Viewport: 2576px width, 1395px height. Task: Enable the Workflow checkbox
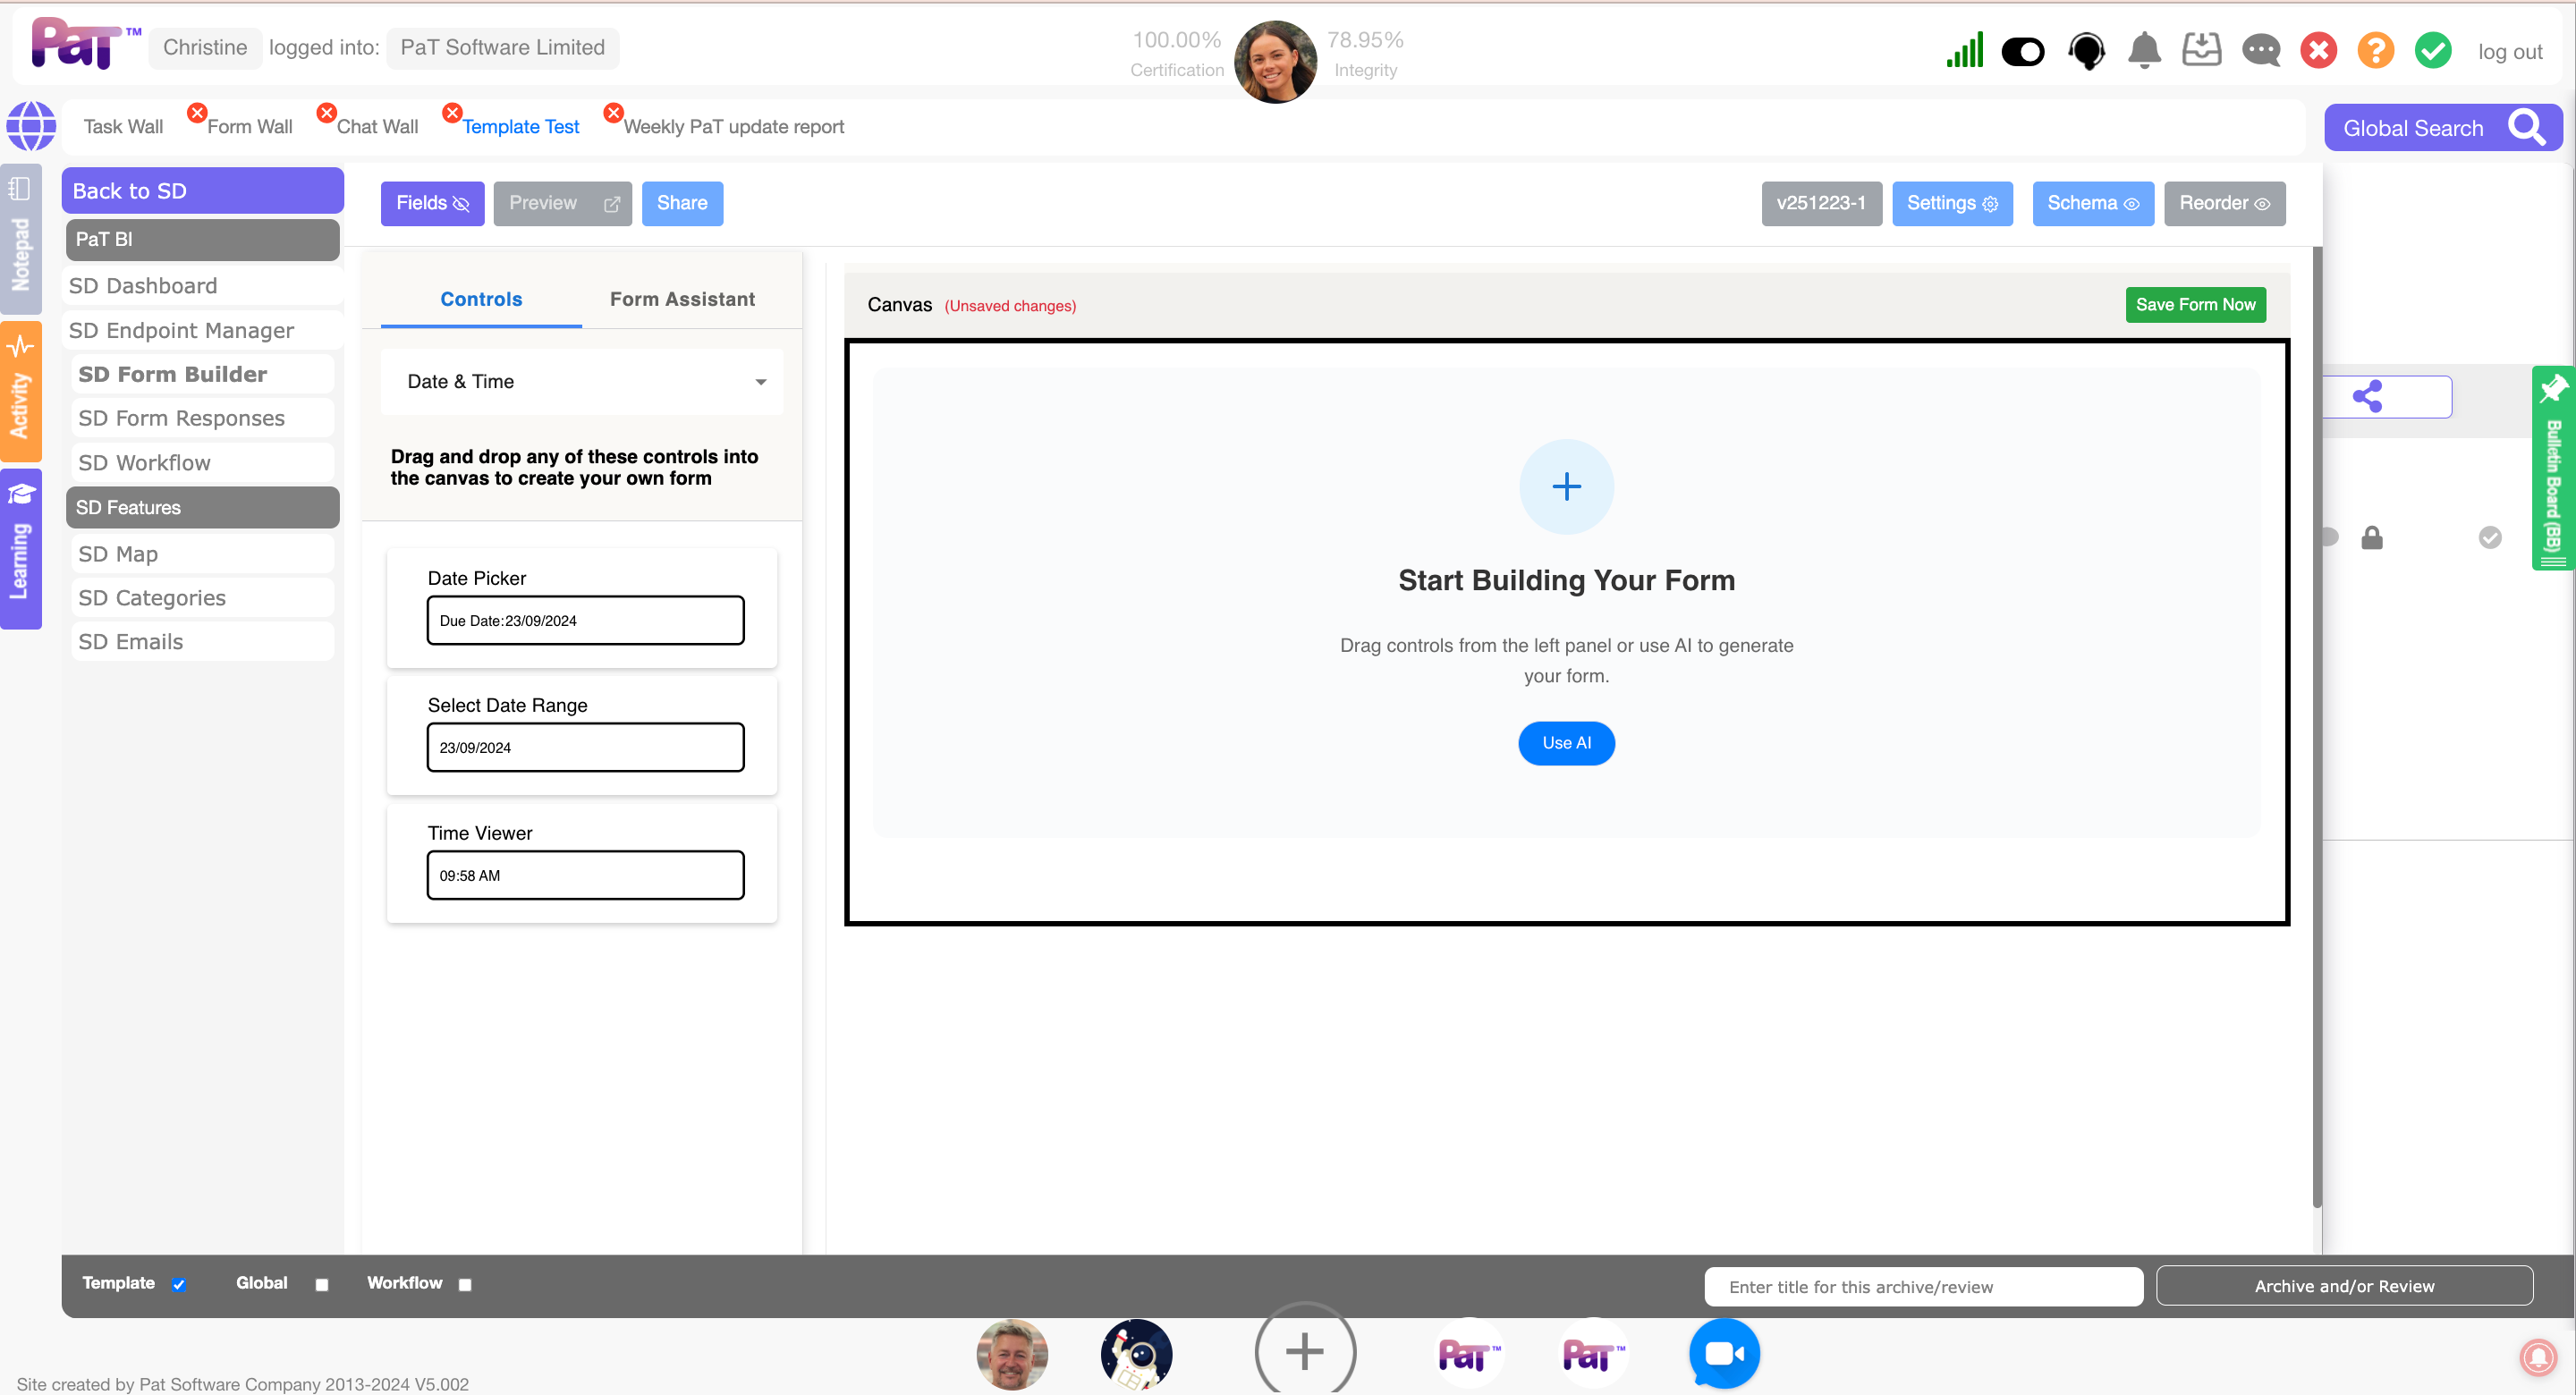[465, 1284]
